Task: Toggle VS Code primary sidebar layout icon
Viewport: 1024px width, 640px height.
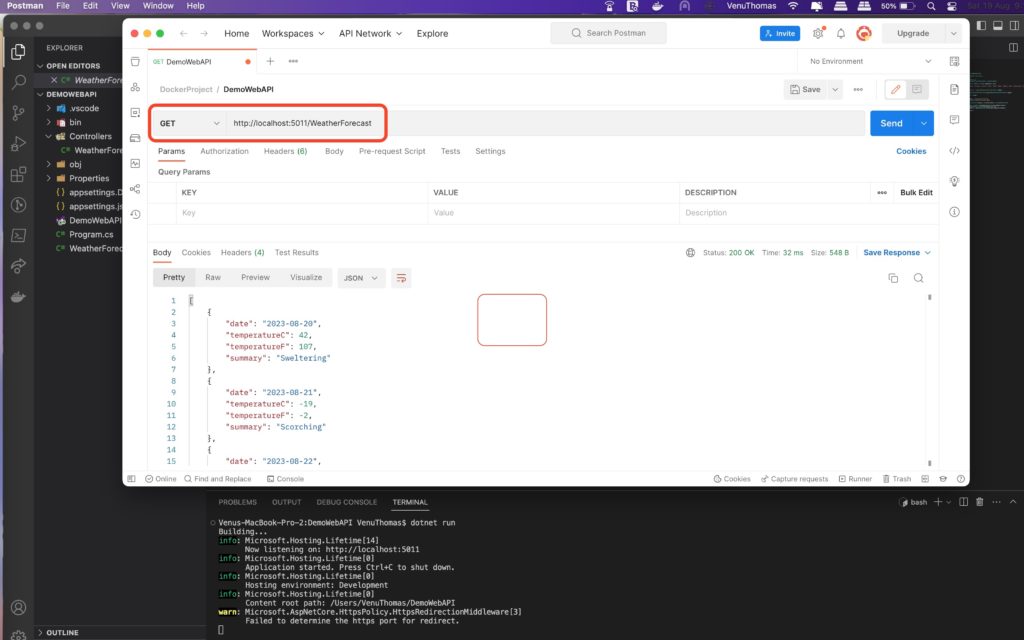Action: pyautogui.click(x=981, y=25)
